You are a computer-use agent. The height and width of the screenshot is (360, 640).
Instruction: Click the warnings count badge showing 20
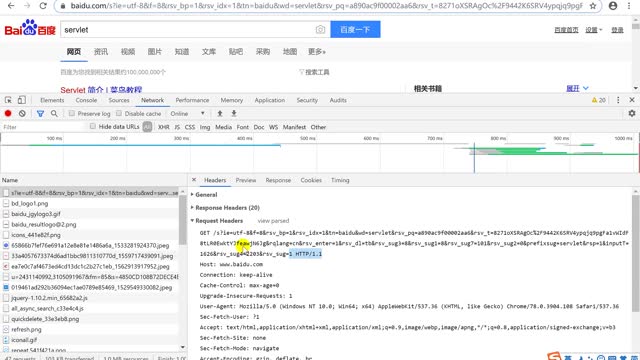click(x=599, y=100)
